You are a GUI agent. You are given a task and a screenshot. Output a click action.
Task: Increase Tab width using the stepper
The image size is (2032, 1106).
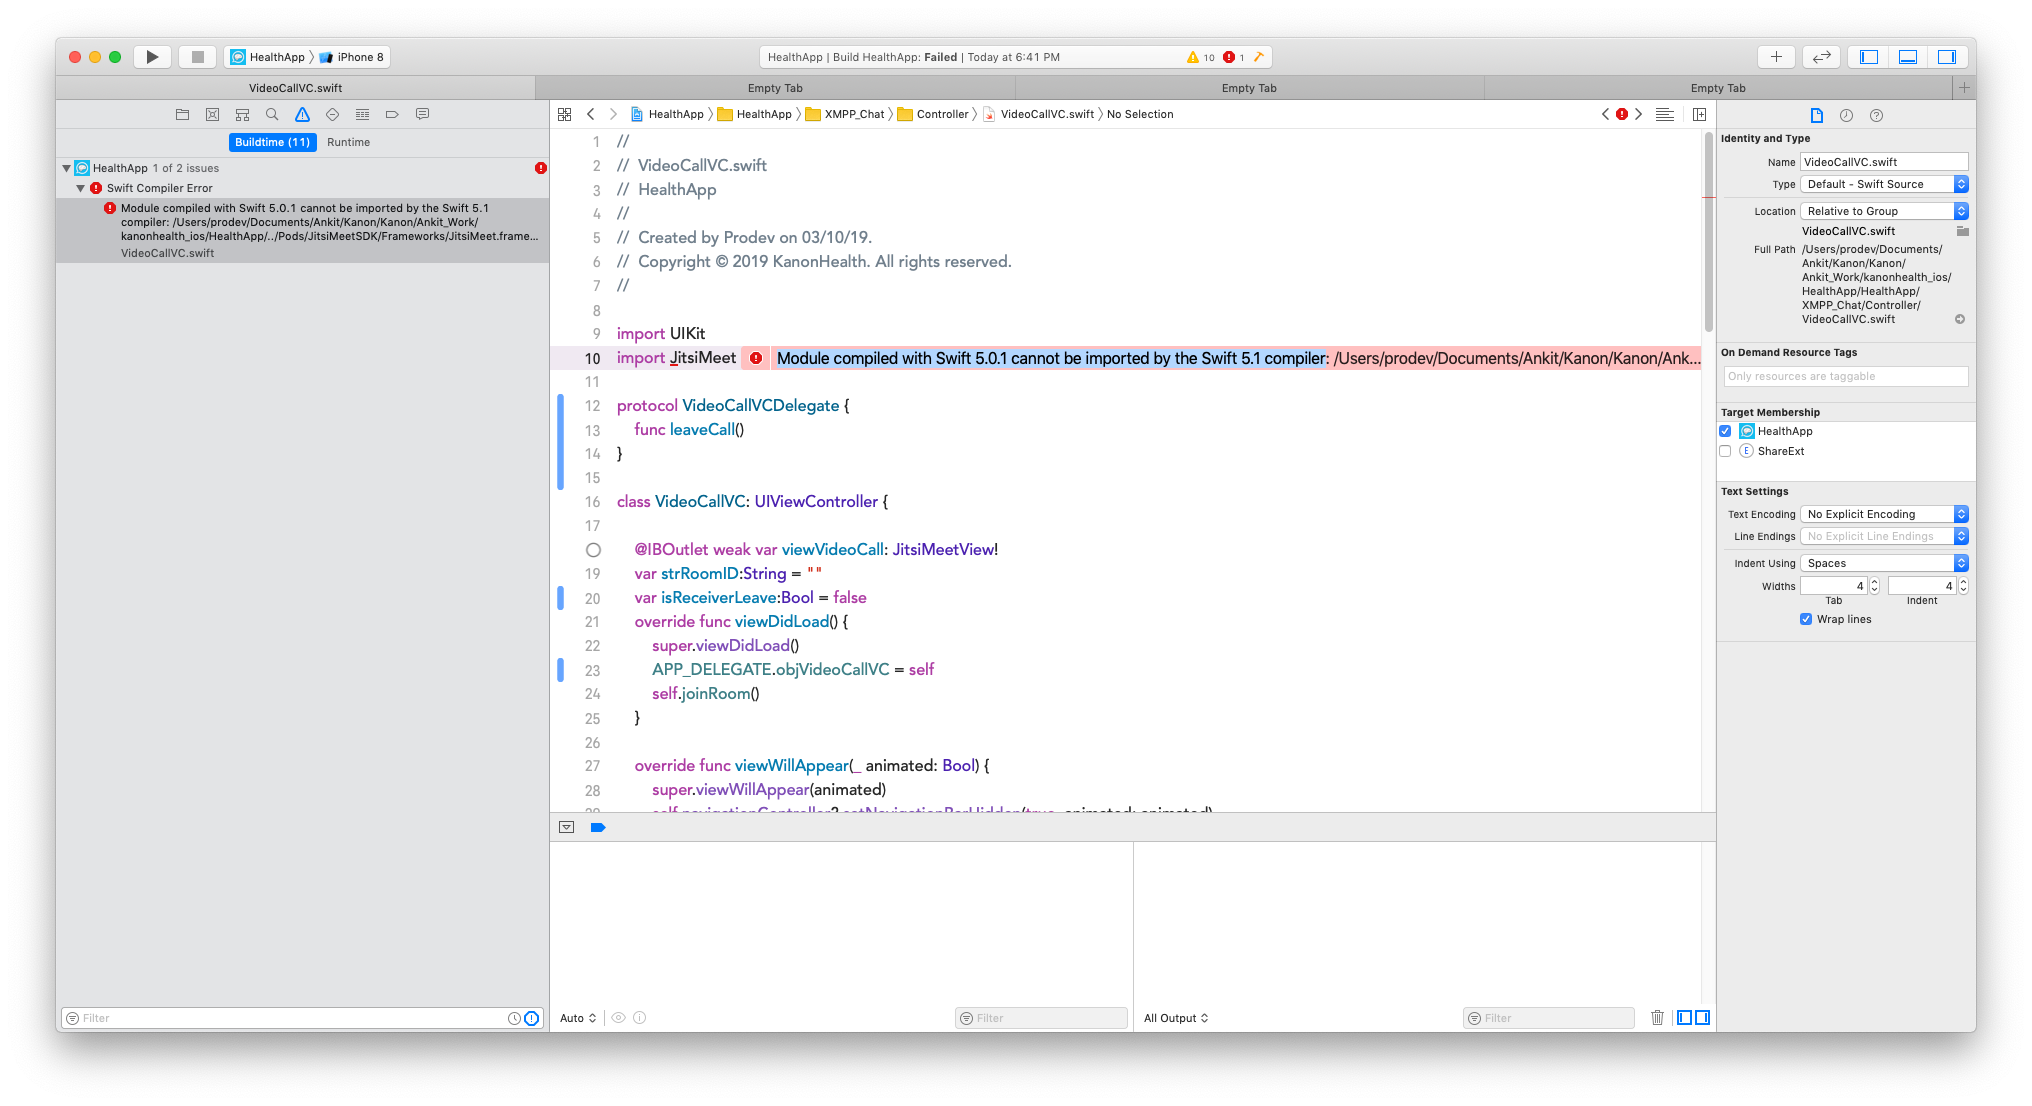(1874, 581)
